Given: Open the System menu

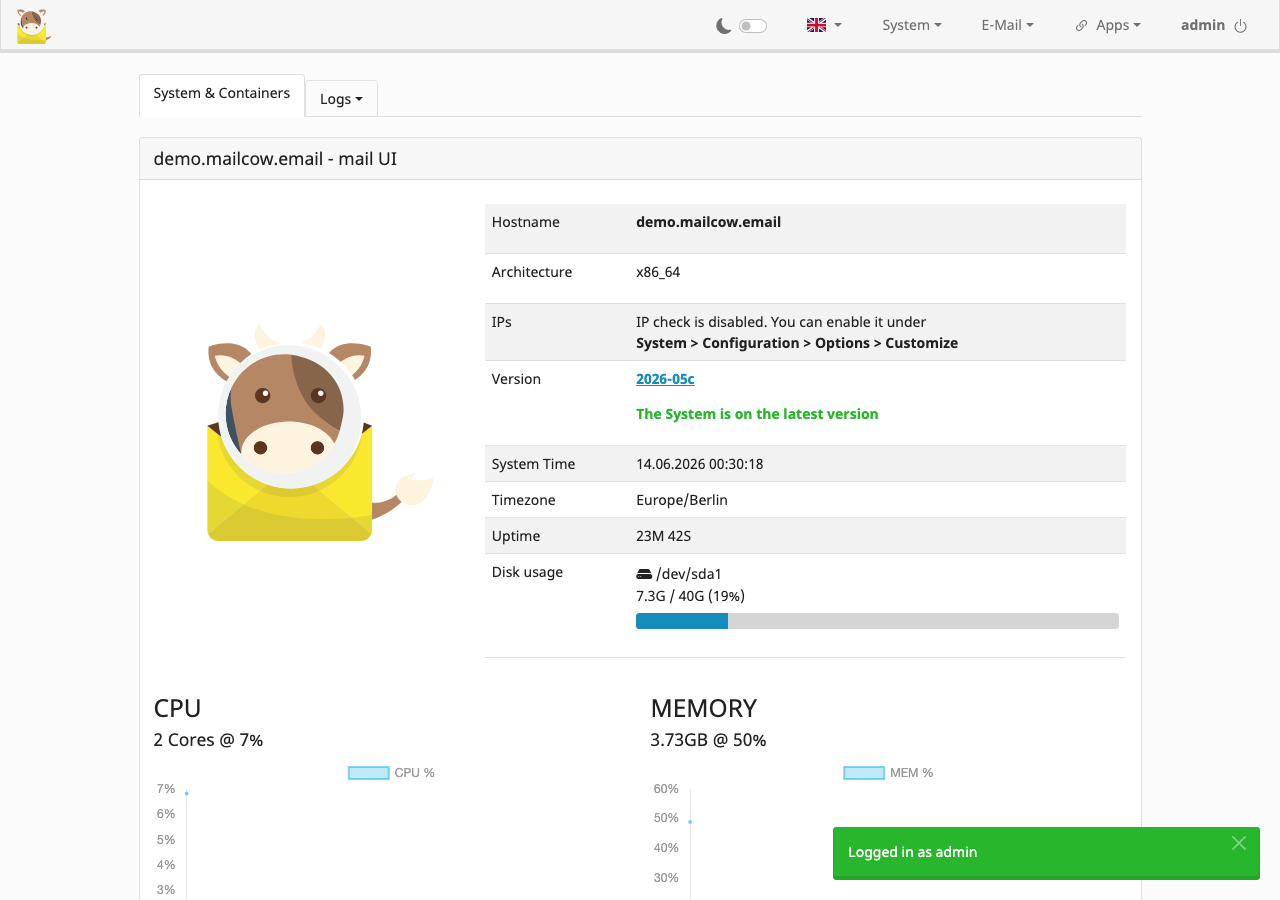Looking at the screenshot, I should pos(912,25).
